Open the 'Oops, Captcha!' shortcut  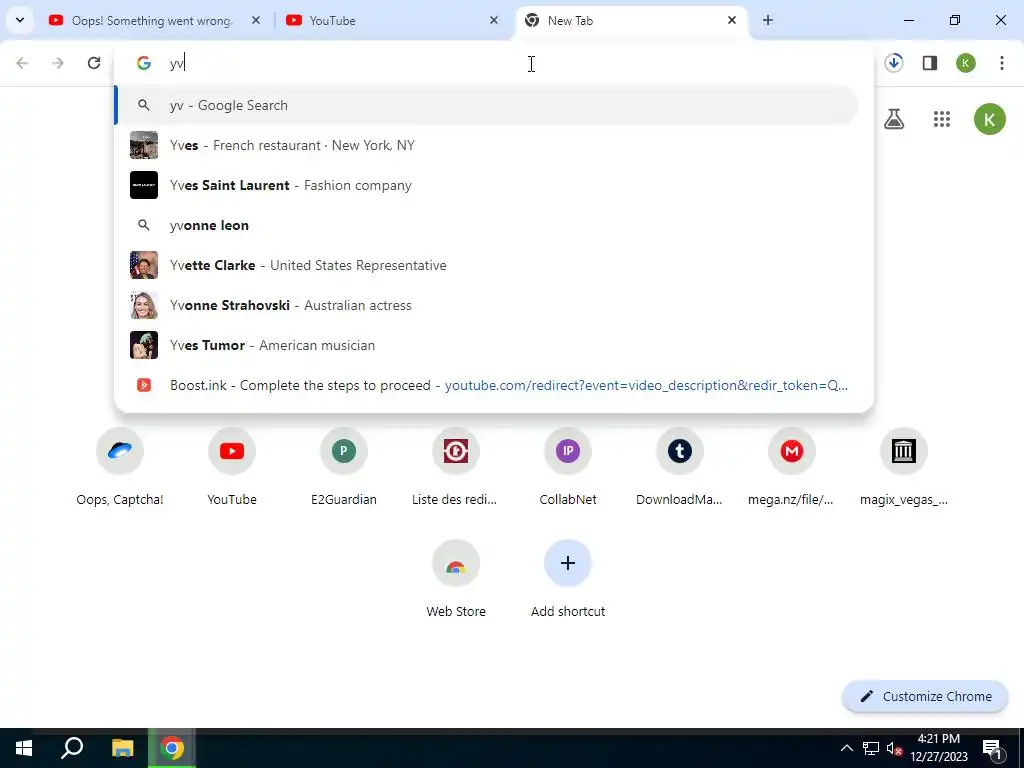tap(120, 468)
